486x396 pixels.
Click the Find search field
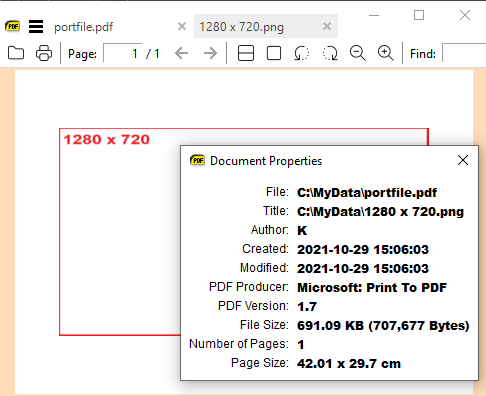464,53
